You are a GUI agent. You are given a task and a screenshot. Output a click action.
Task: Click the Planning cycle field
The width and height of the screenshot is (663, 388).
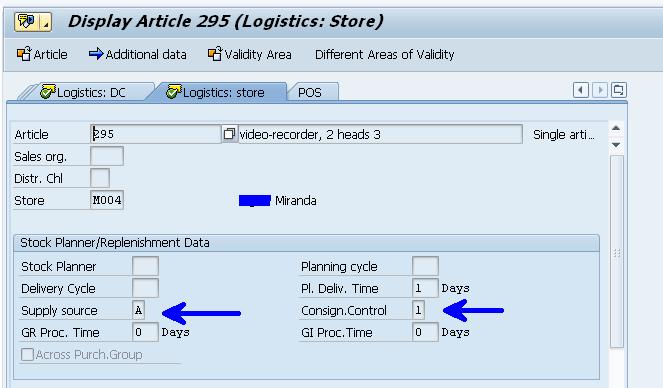[x=425, y=267]
